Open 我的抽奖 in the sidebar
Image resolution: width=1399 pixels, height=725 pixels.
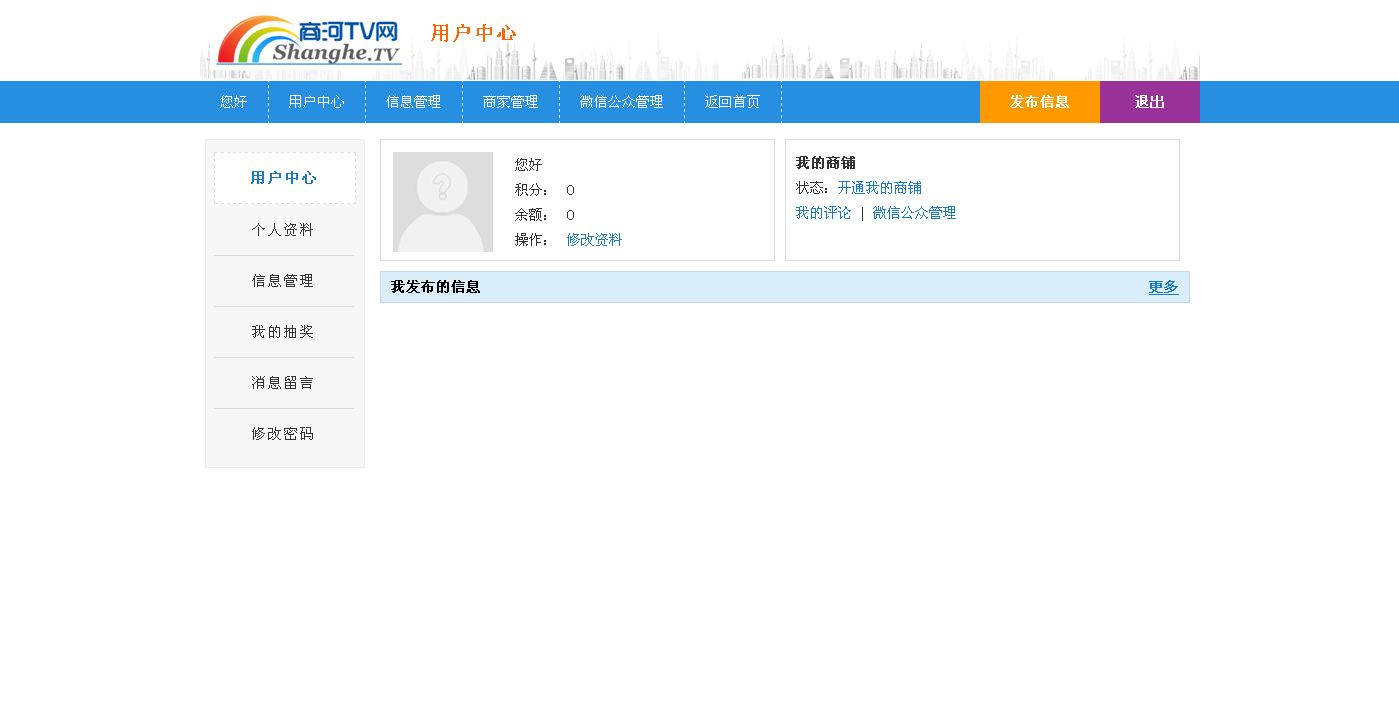284,332
